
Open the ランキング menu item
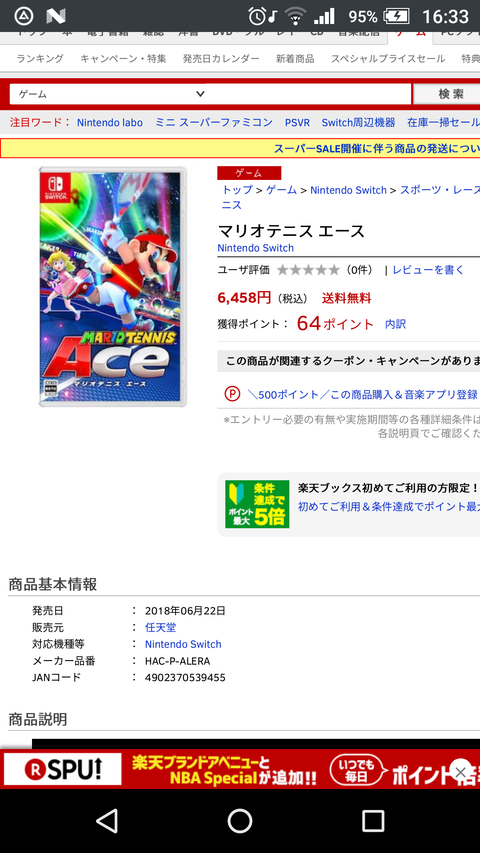point(40,59)
